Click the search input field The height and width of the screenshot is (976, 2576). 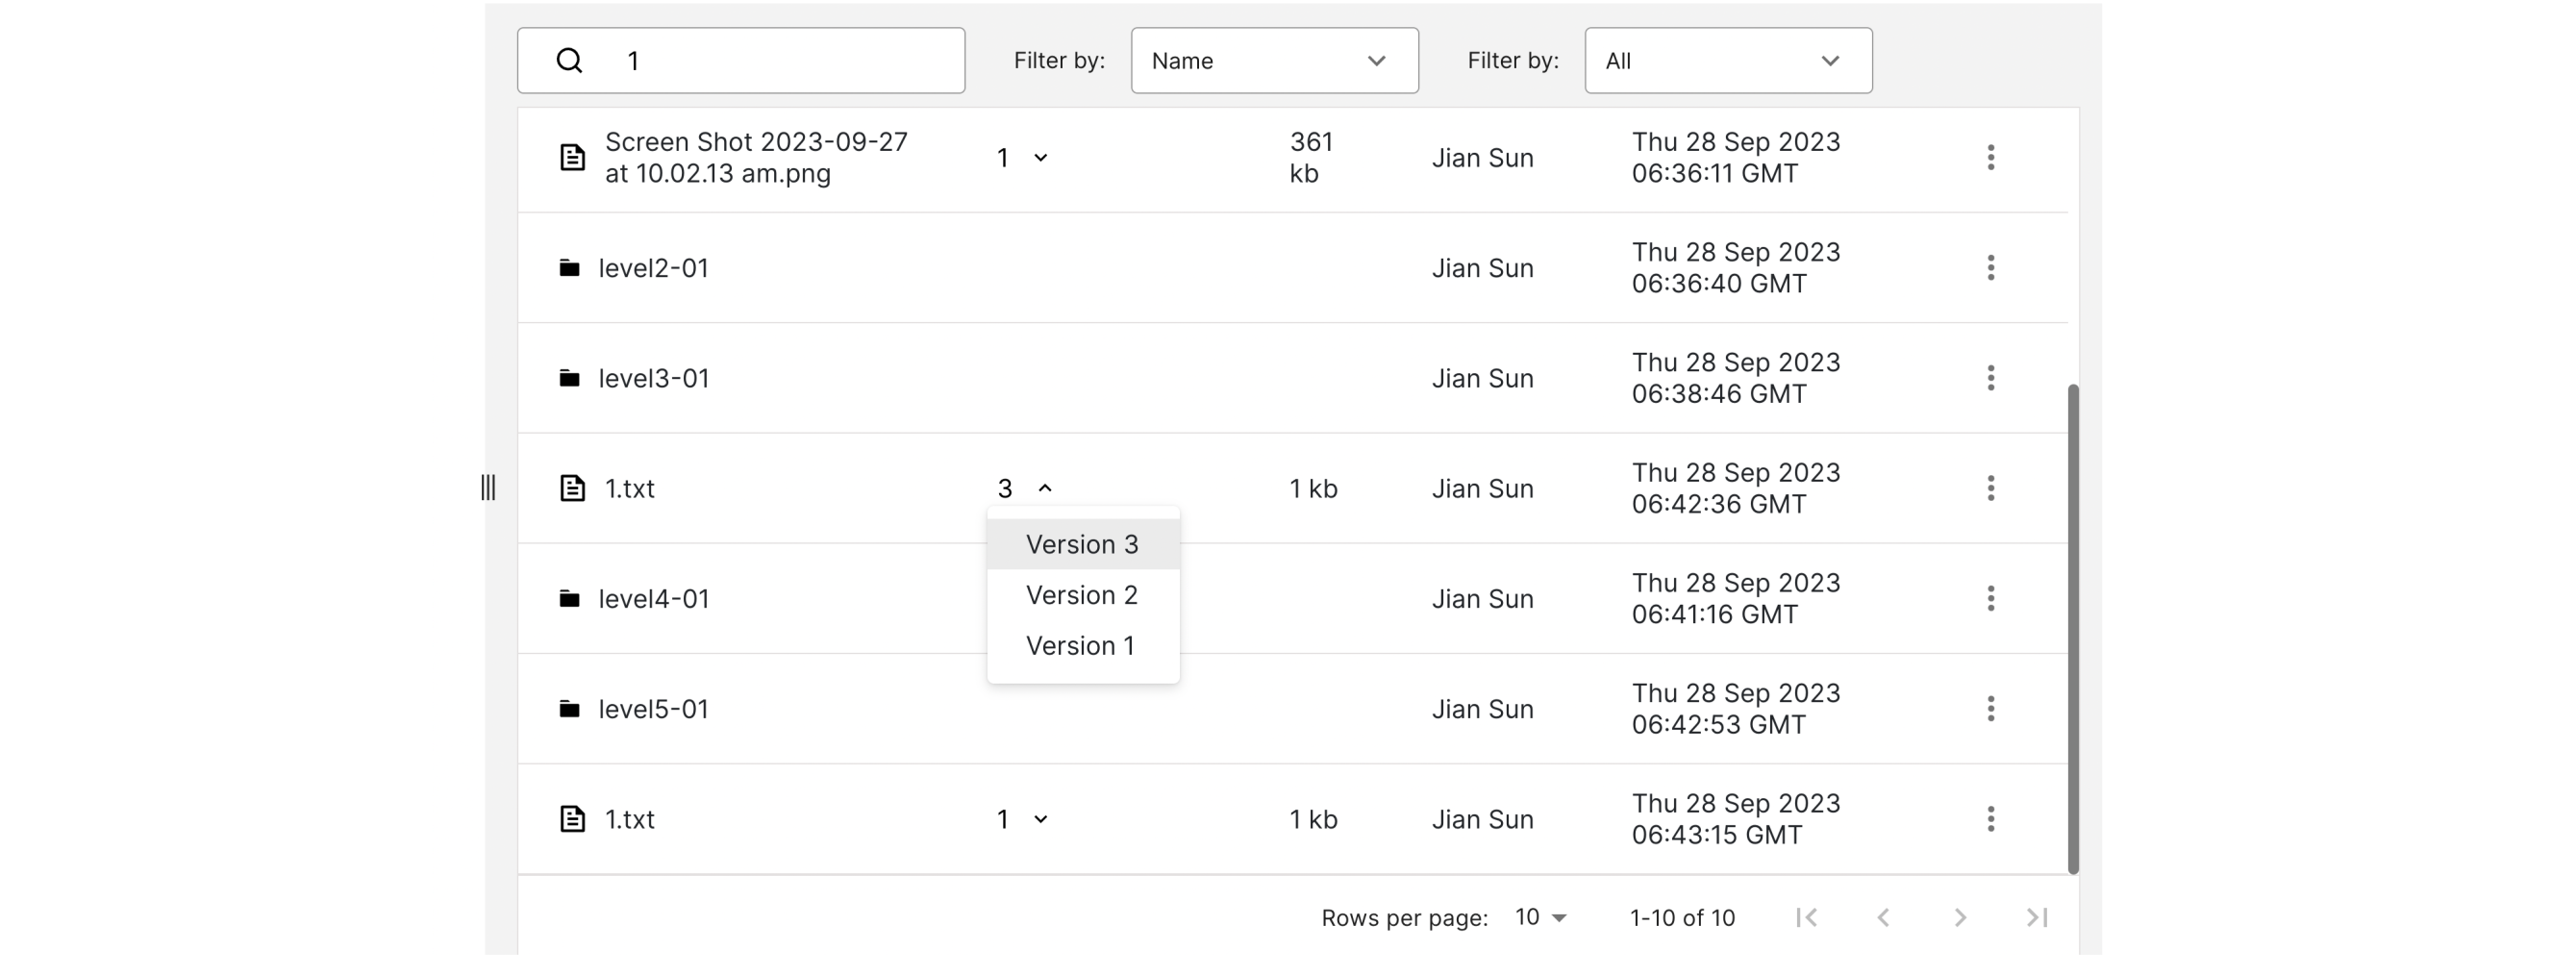point(780,61)
